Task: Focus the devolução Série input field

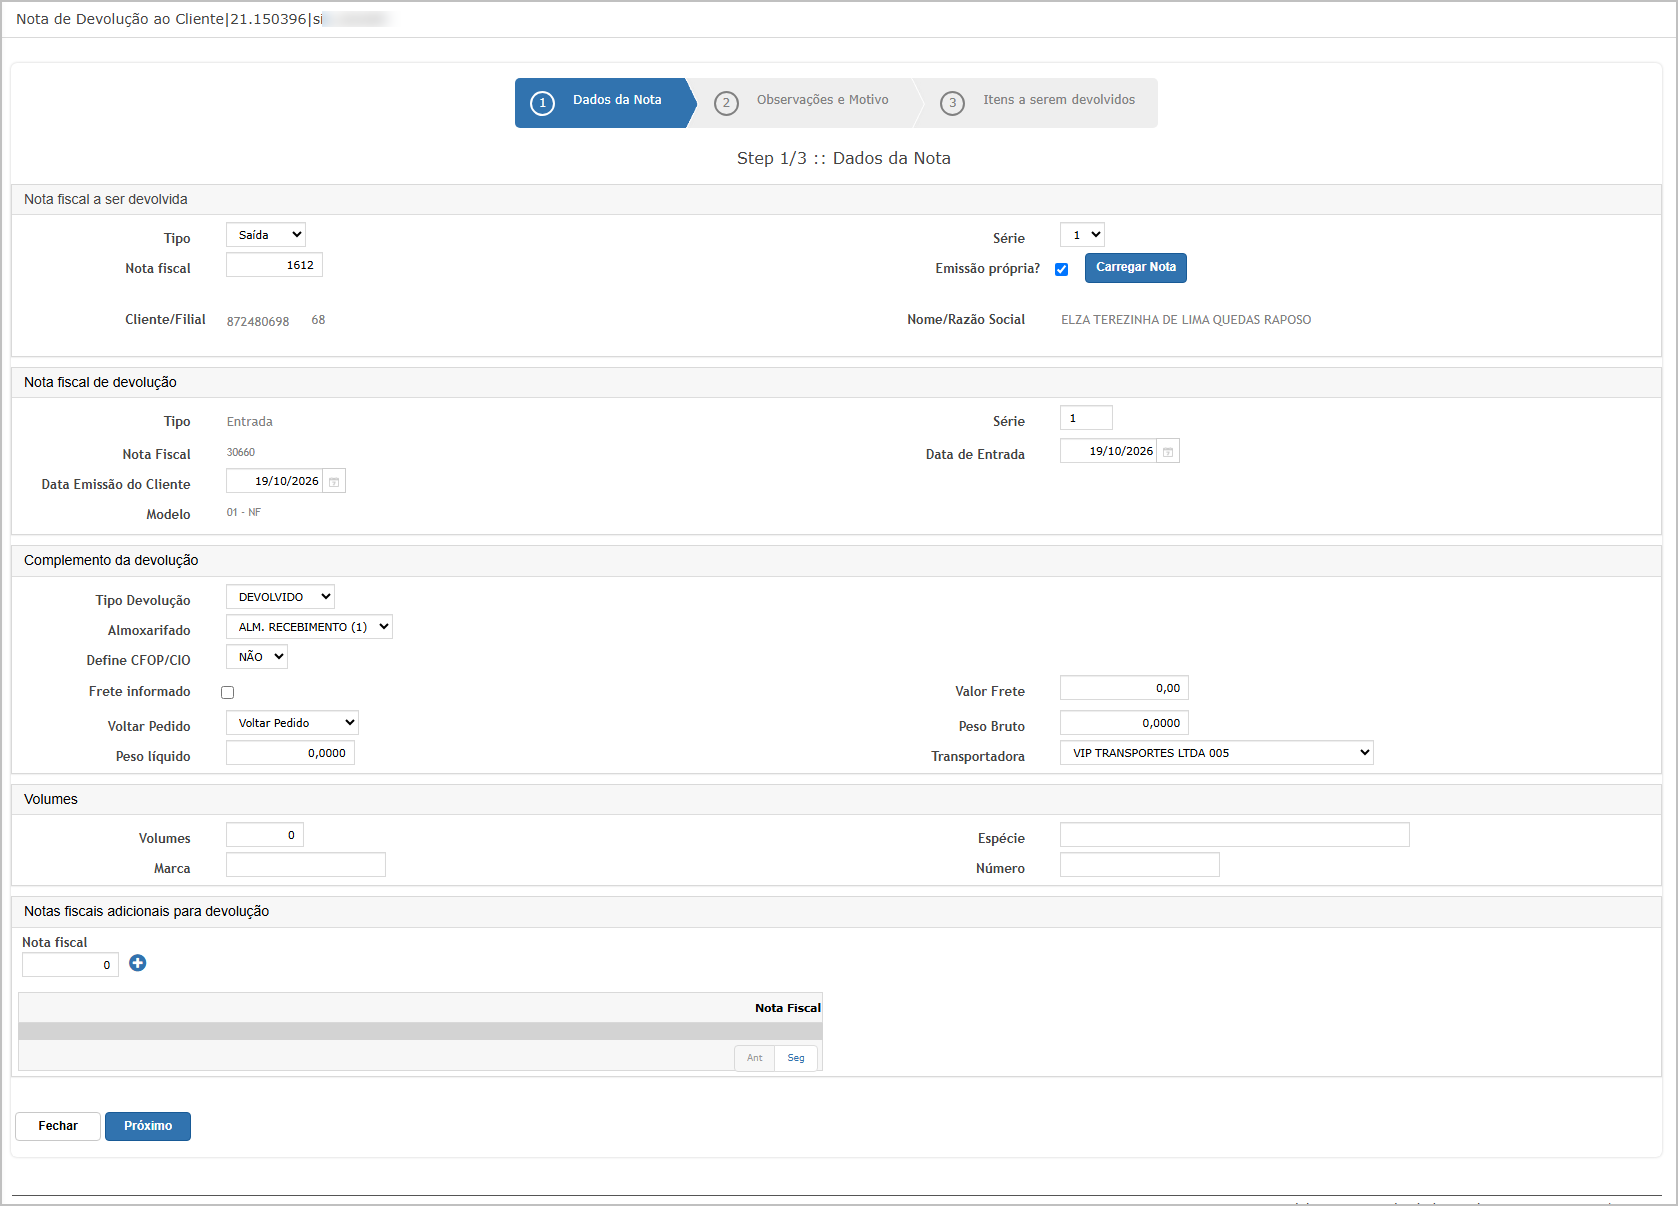Action: click(x=1086, y=418)
